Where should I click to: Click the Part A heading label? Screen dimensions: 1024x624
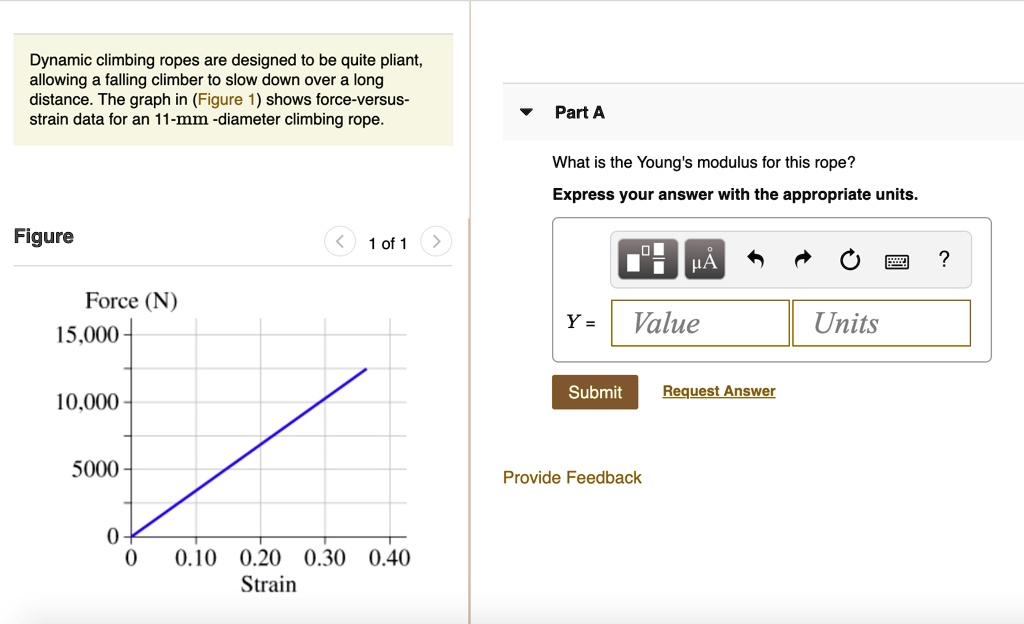(x=580, y=113)
